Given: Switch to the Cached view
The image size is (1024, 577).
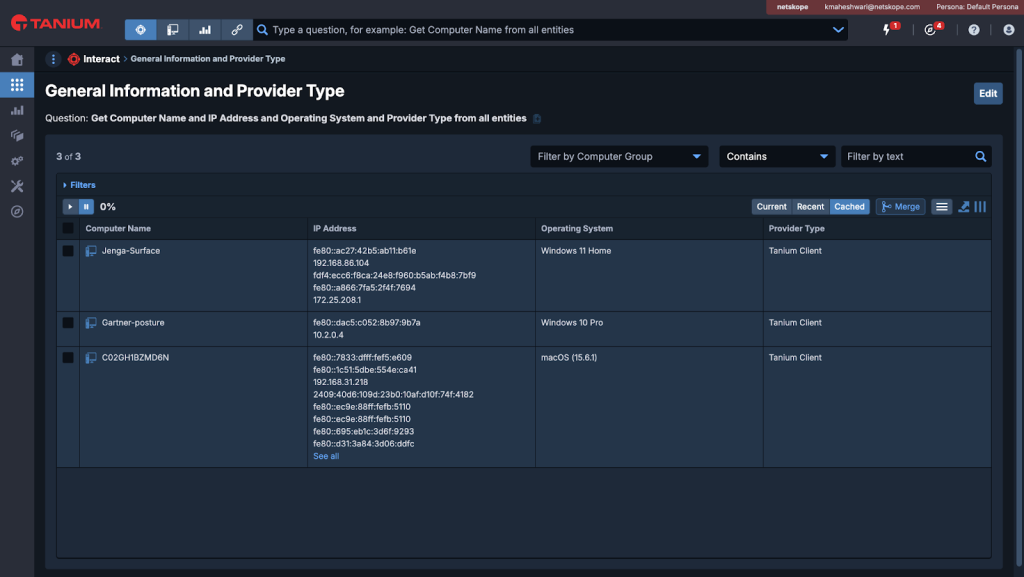Looking at the screenshot, I should click(849, 207).
